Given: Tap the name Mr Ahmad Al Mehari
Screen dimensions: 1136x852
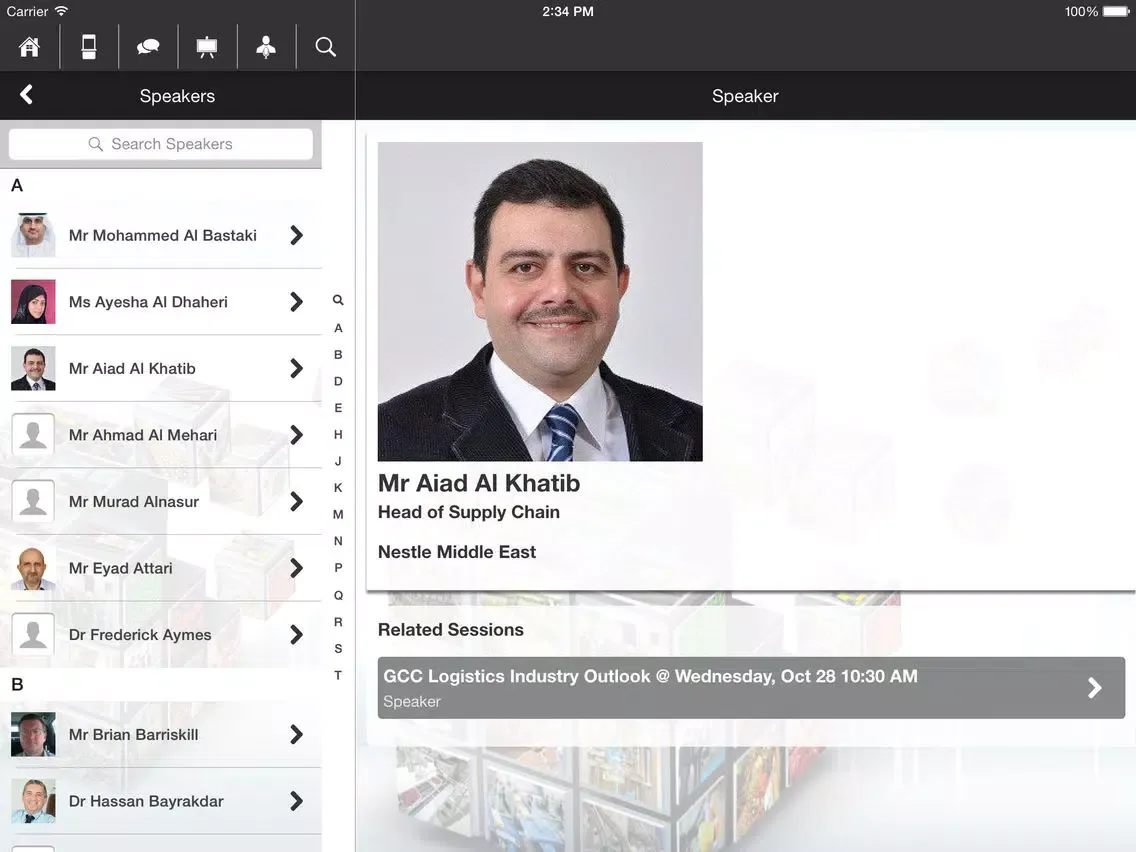Looking at the screenshot, I should coord(143,435).
